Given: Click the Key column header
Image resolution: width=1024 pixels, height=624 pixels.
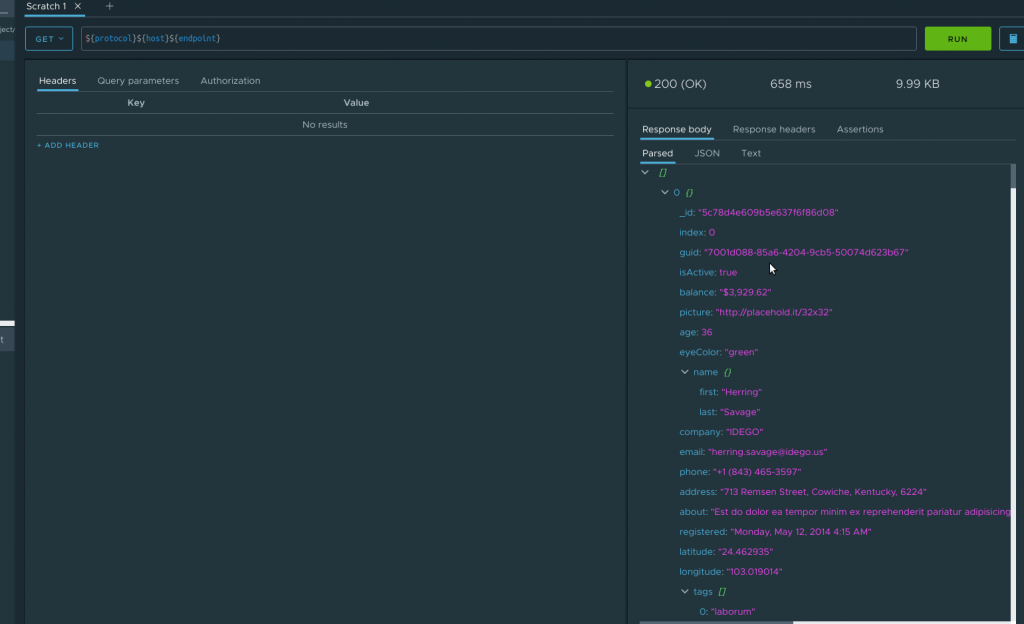Looking at the screenshot, I should coord(136,102).
